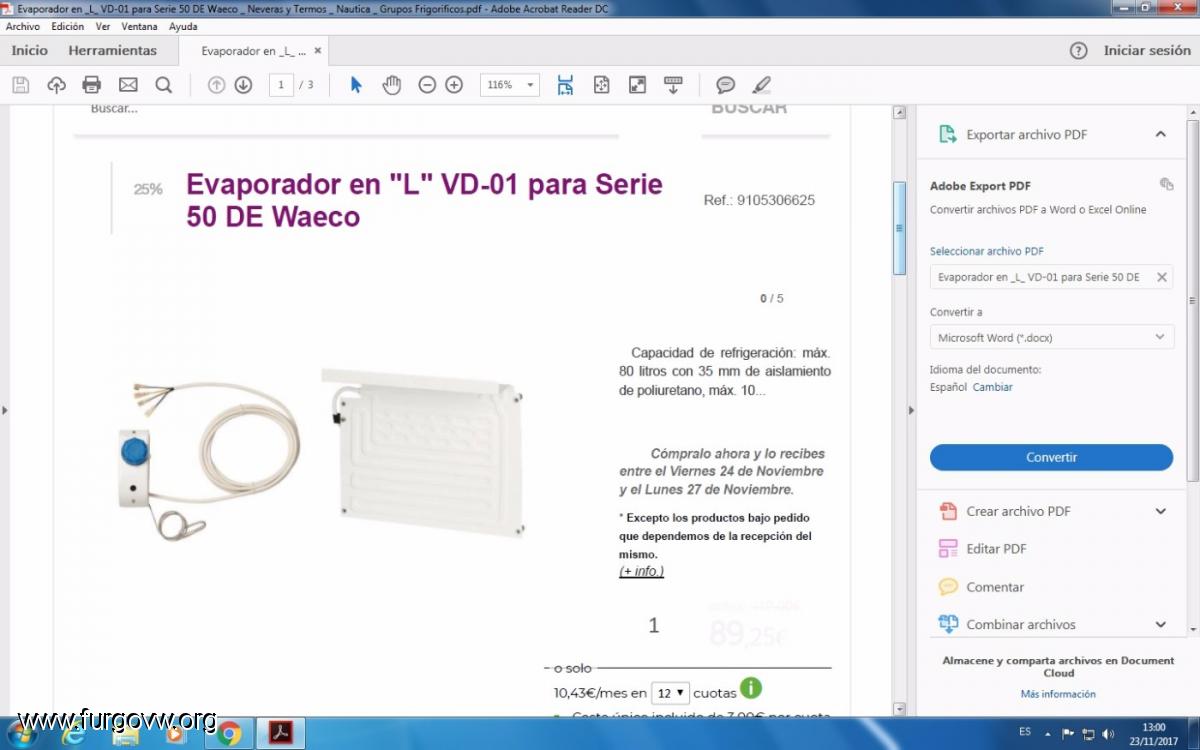Click the fit width scrolling icon

(x=565, y=85)
